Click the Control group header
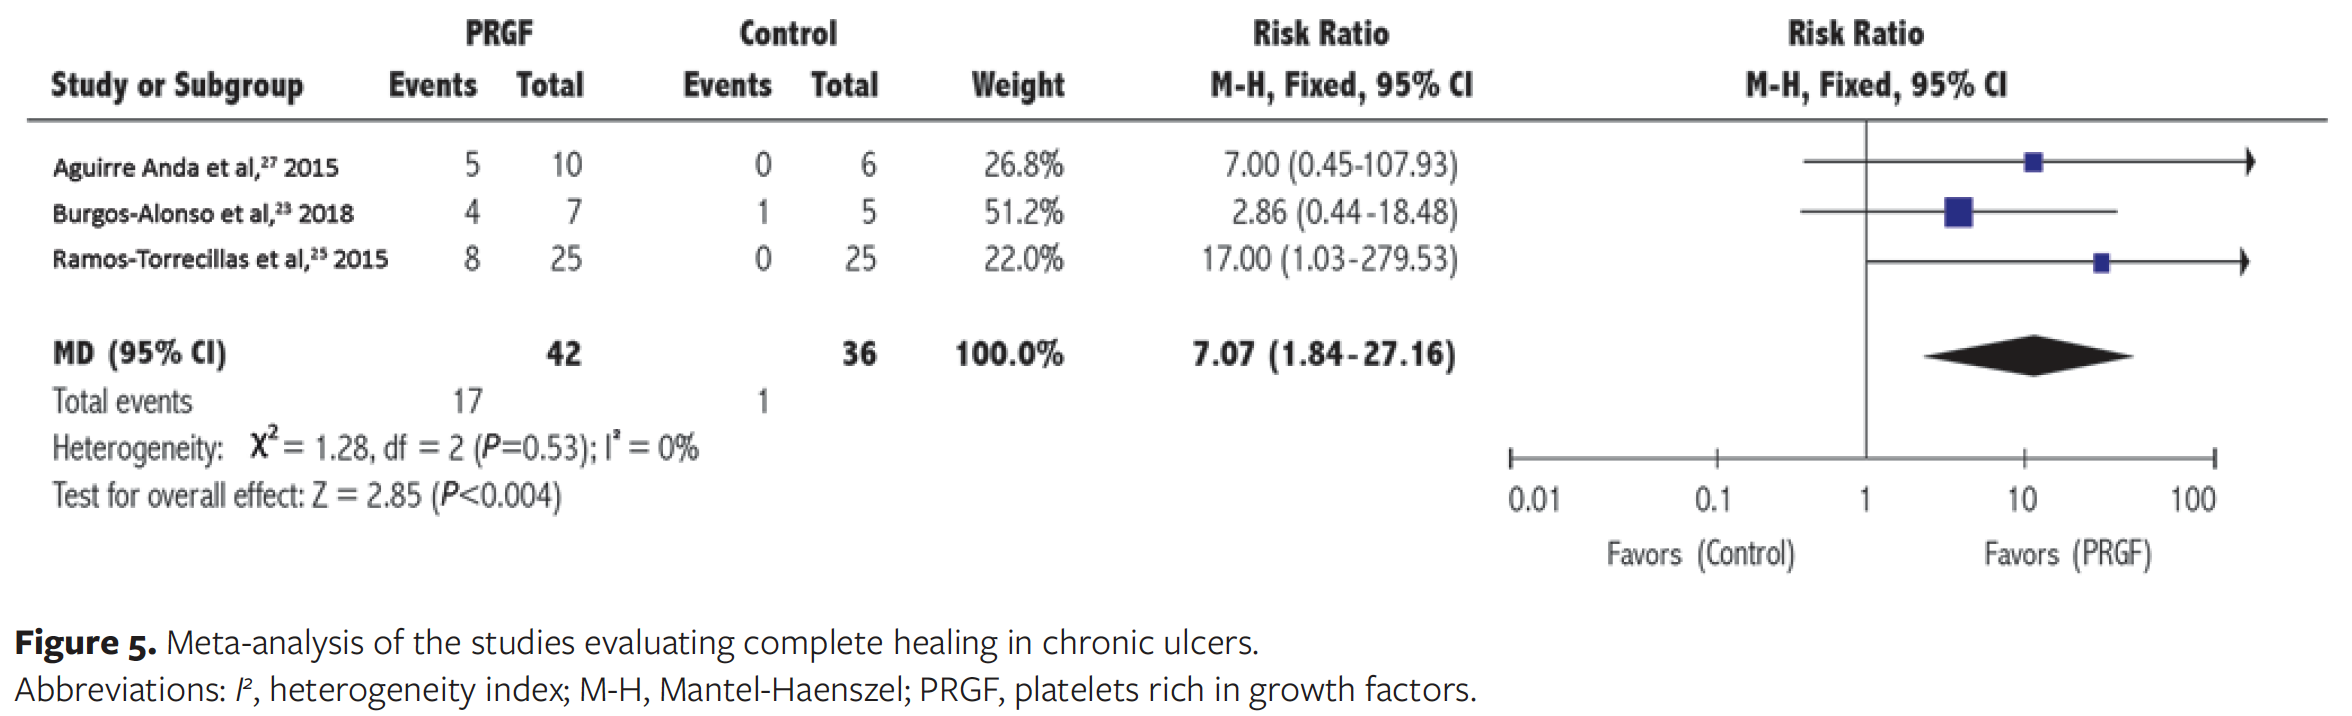Image resolution: width=2352 pixels, height=716 pixels. click(x=788, y=34)
